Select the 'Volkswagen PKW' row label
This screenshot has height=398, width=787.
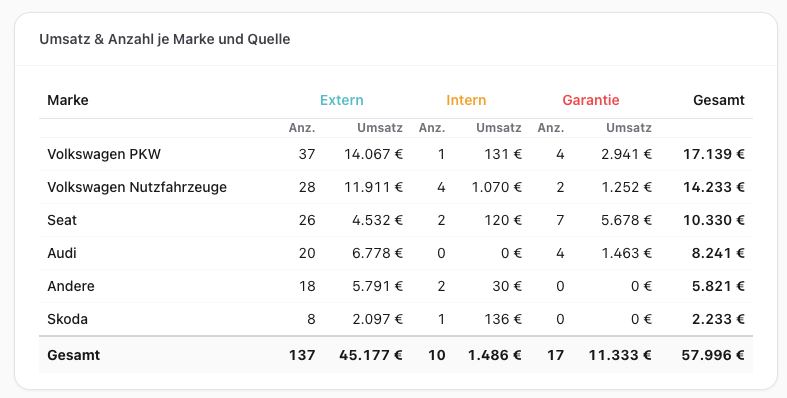pyautogui.click(x=104, y=154)
